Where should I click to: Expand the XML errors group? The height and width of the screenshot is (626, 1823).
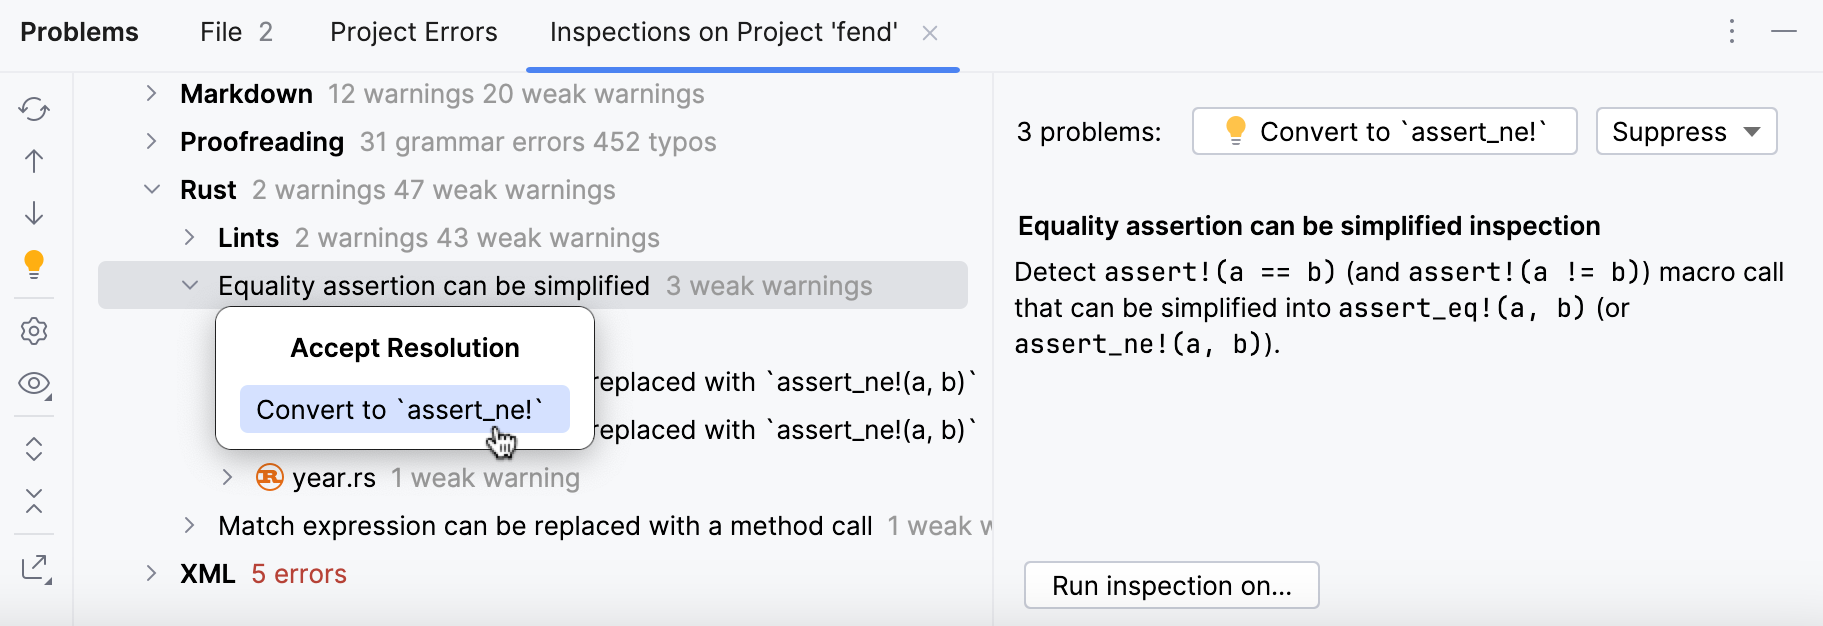pos(151,573)
